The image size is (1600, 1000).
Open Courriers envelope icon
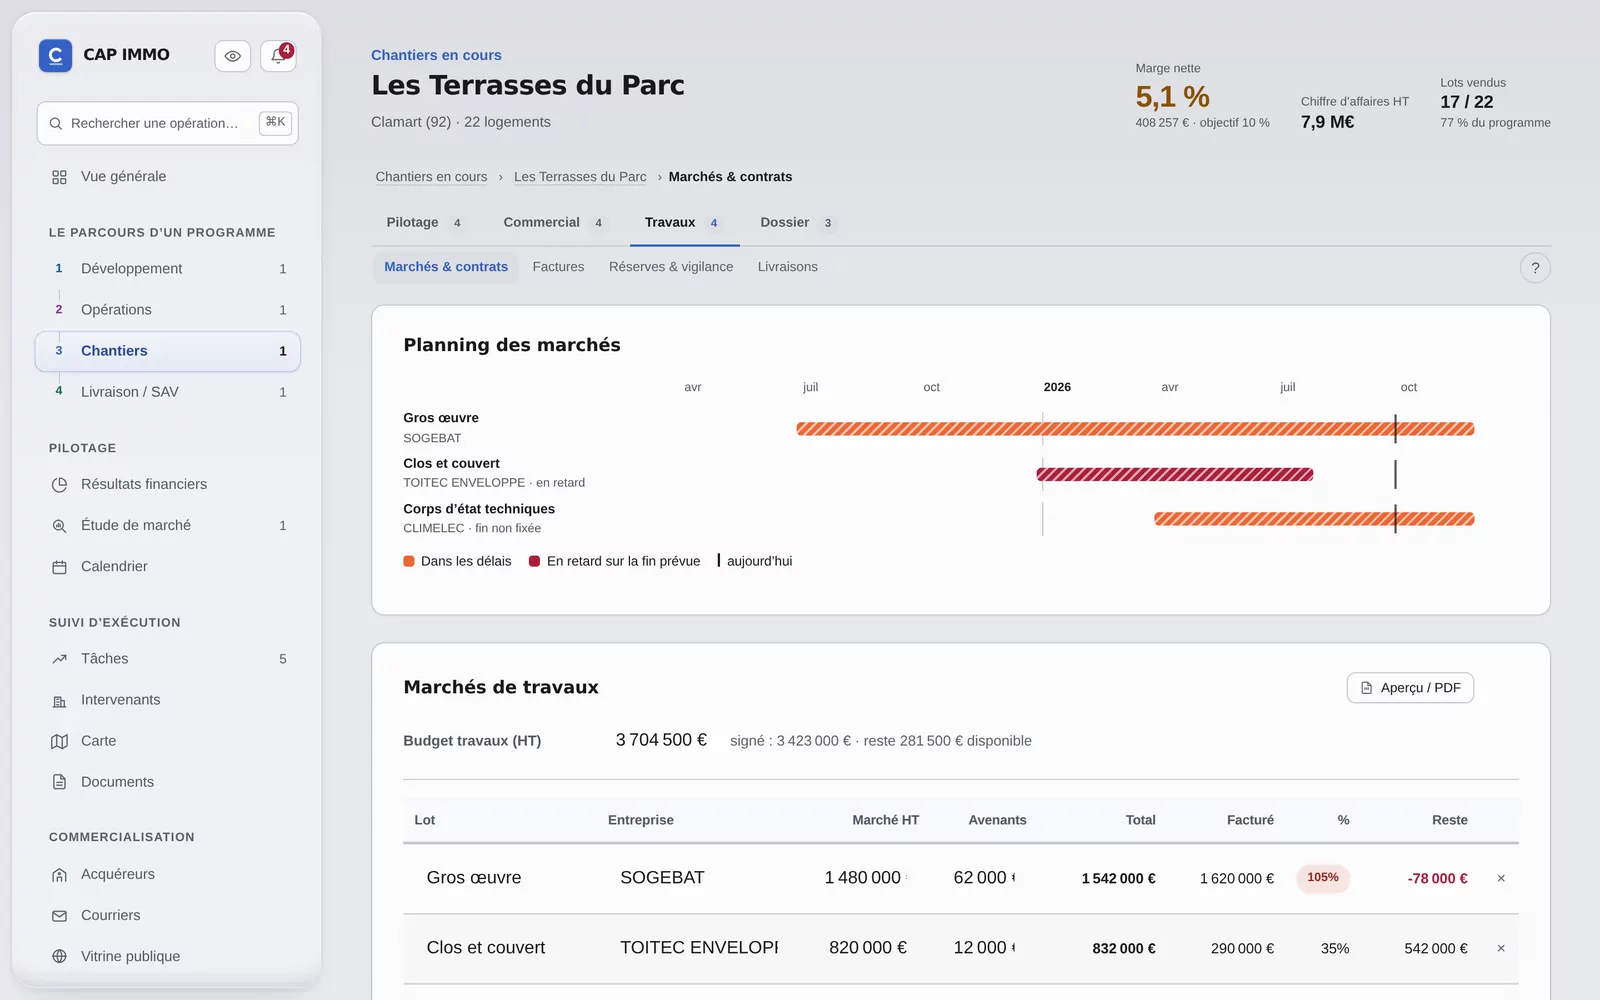(x=59, y=915)
